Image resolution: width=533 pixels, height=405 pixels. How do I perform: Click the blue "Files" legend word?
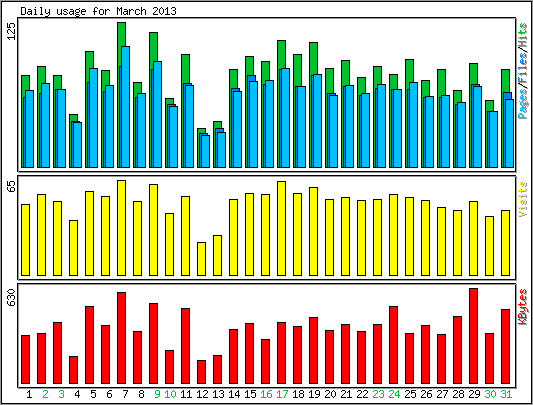[523, 66]
